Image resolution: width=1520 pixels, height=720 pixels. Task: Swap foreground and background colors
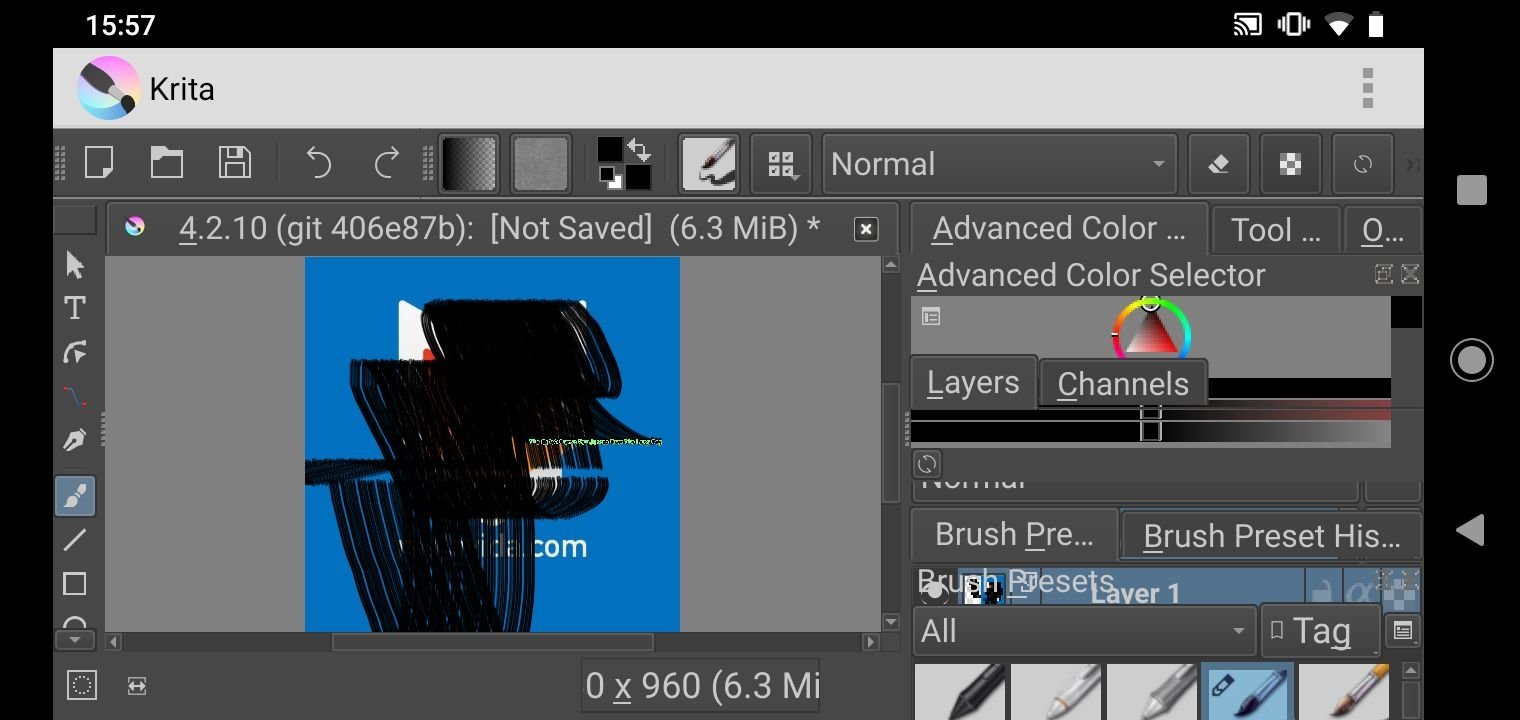(639, 151)
